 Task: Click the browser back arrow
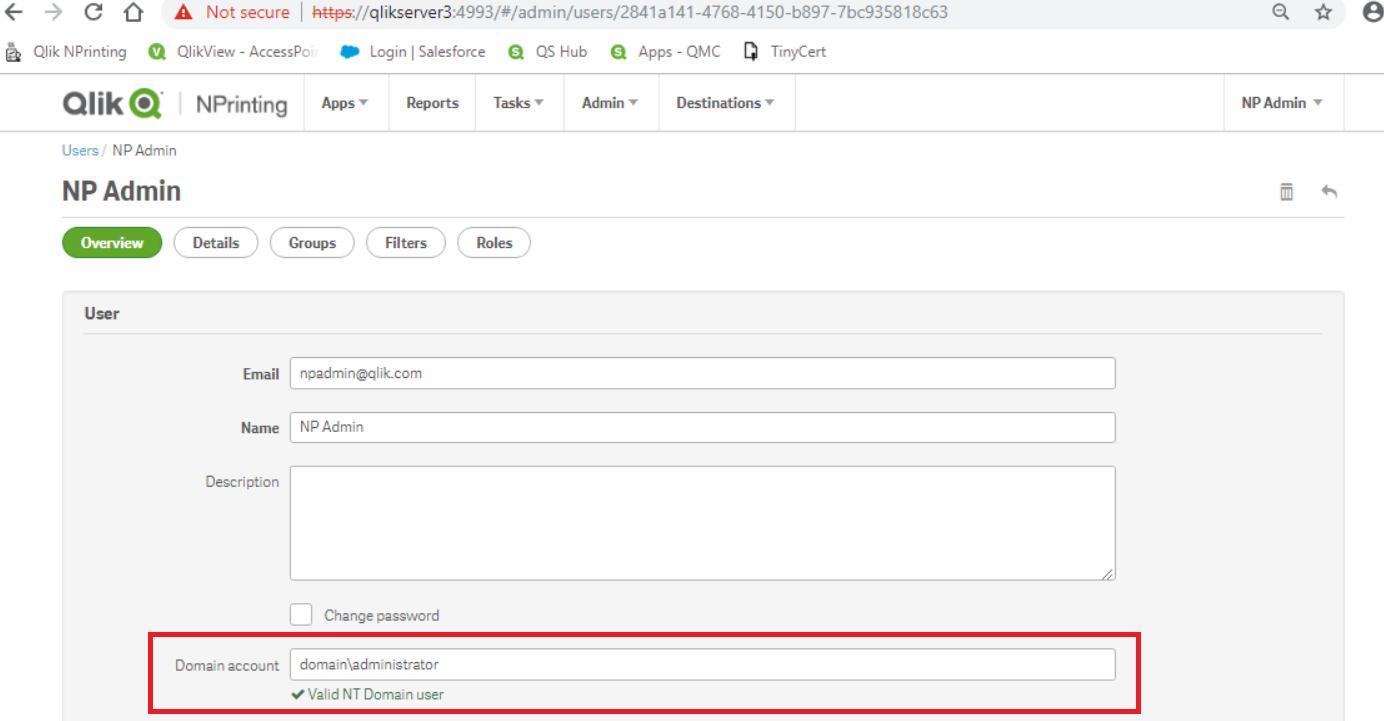point(14,12)
